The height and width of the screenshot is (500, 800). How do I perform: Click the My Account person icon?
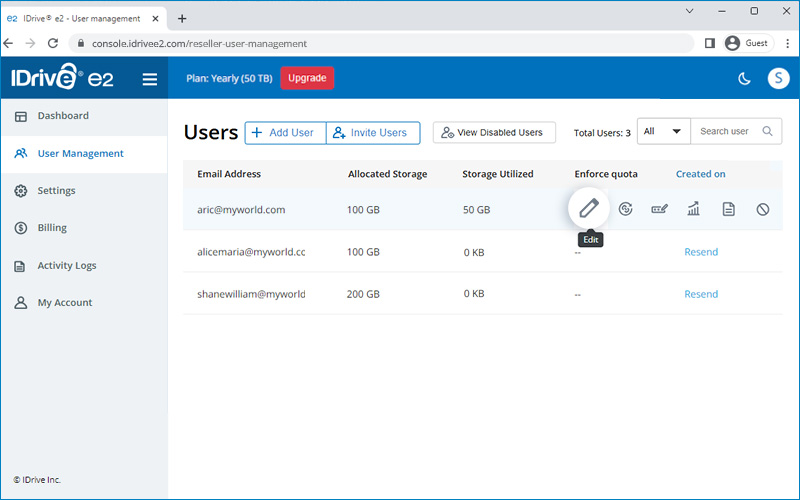click(x=20, y=303)
